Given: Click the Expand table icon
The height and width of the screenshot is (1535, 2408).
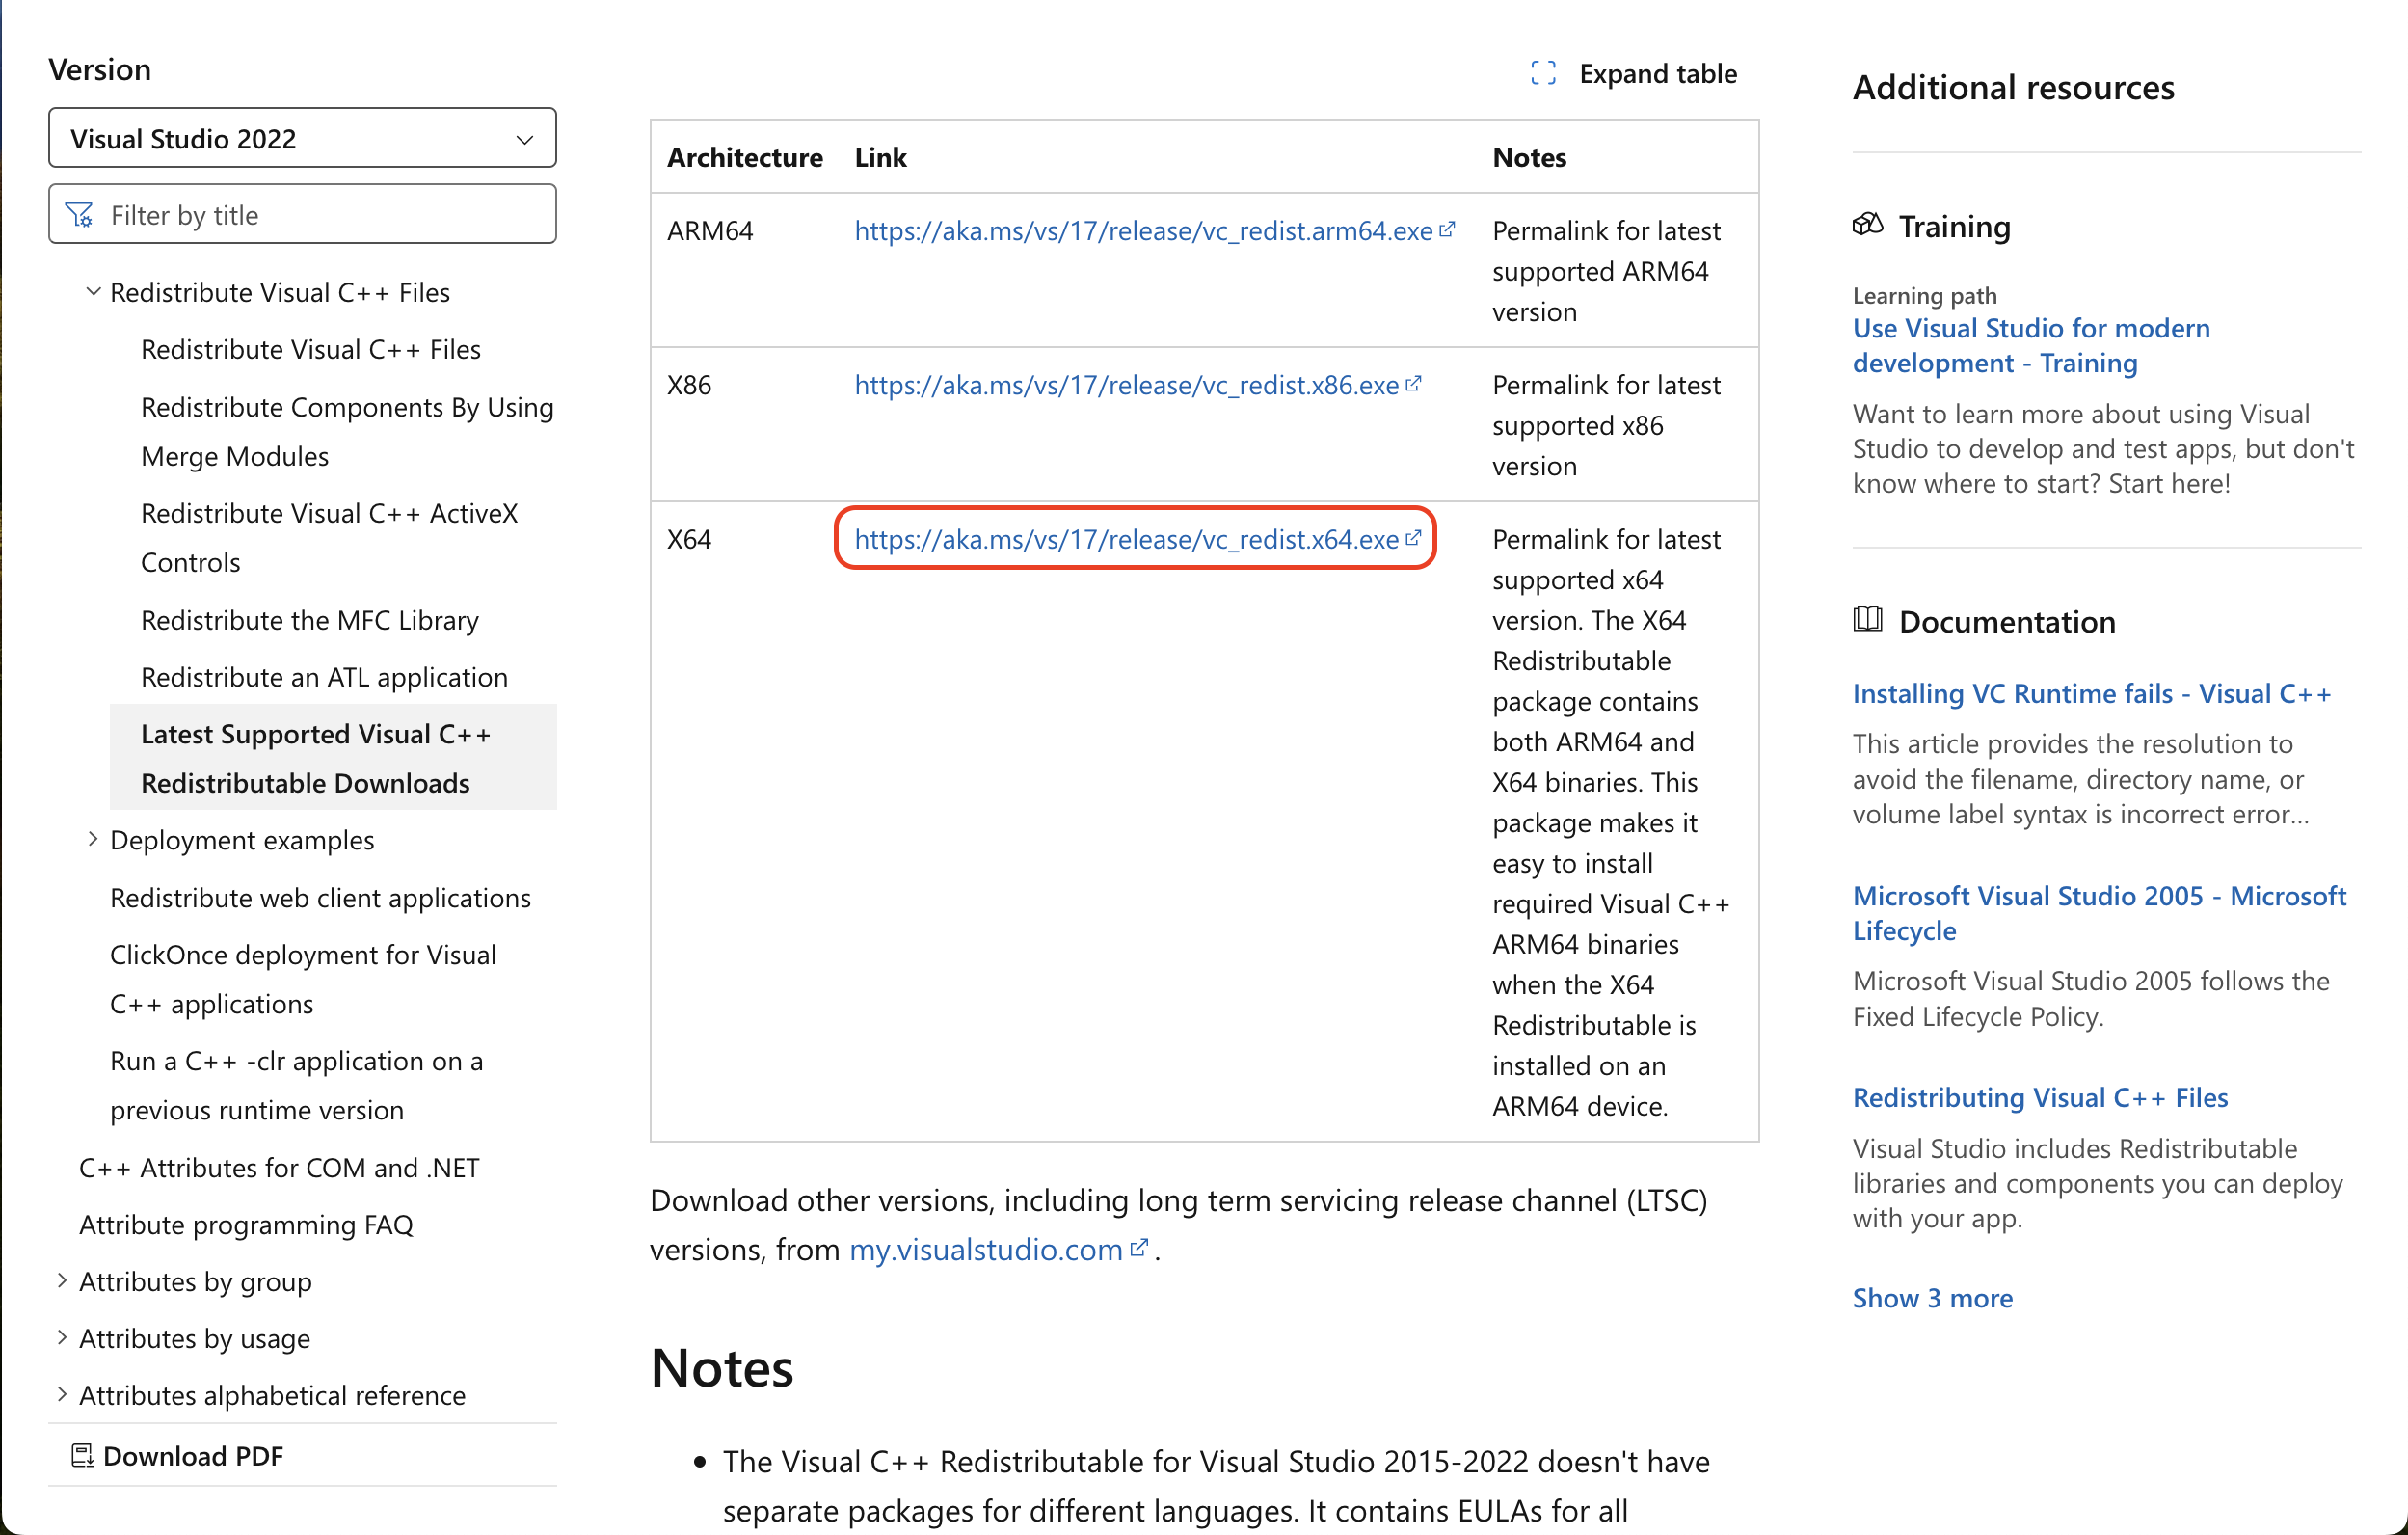Looking at the screenshot, I should [1542, 73].
